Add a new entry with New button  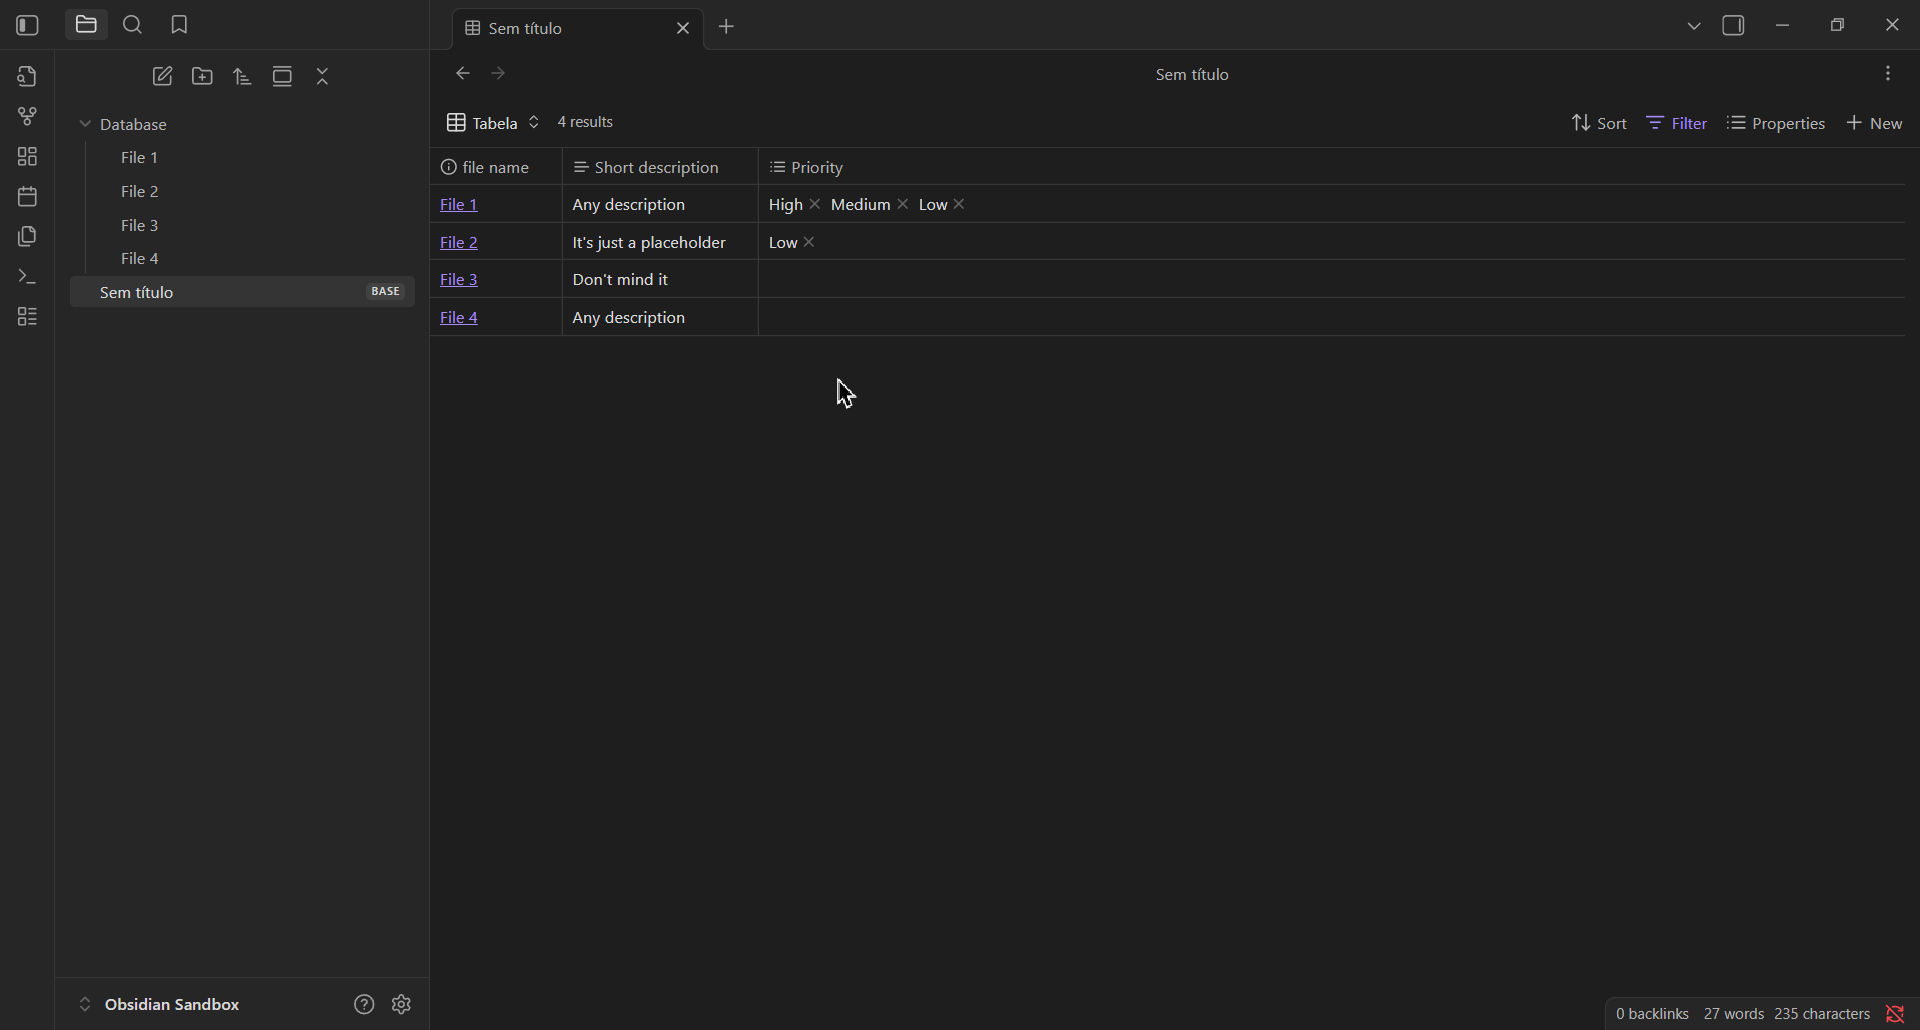pyautogui.click(x=1875, y=122)
